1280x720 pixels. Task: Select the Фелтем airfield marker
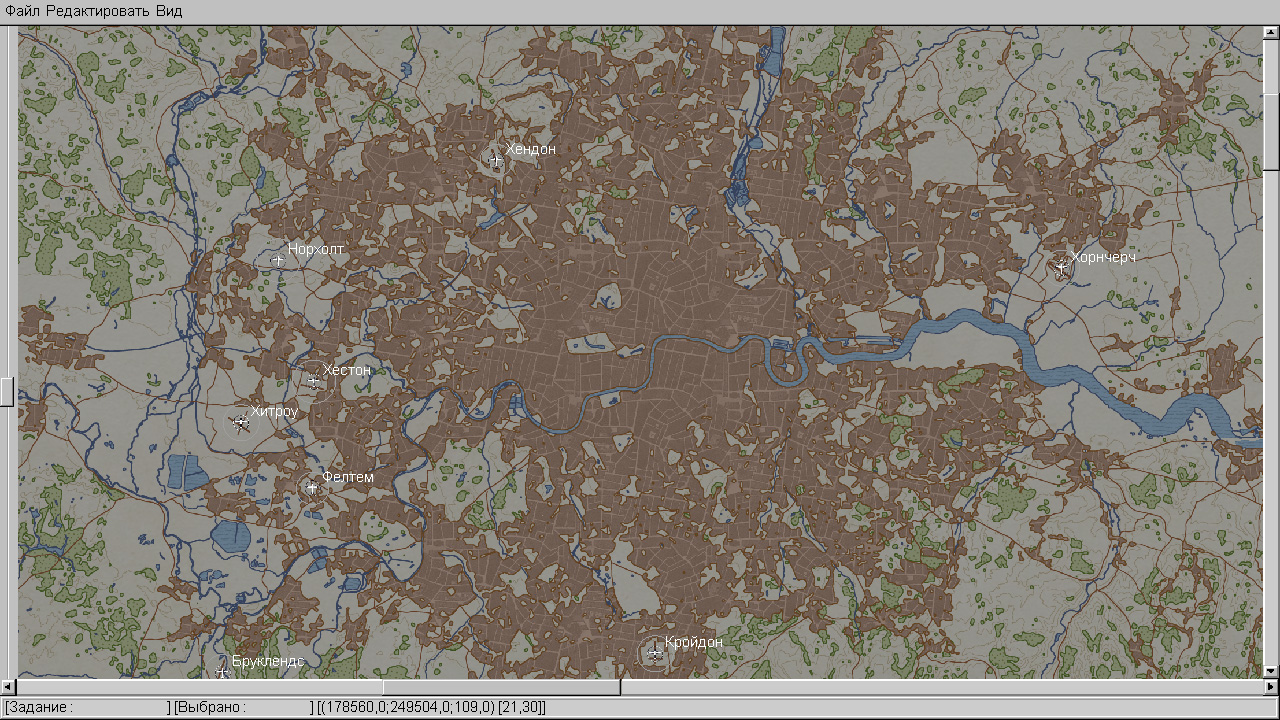point(311,488)
